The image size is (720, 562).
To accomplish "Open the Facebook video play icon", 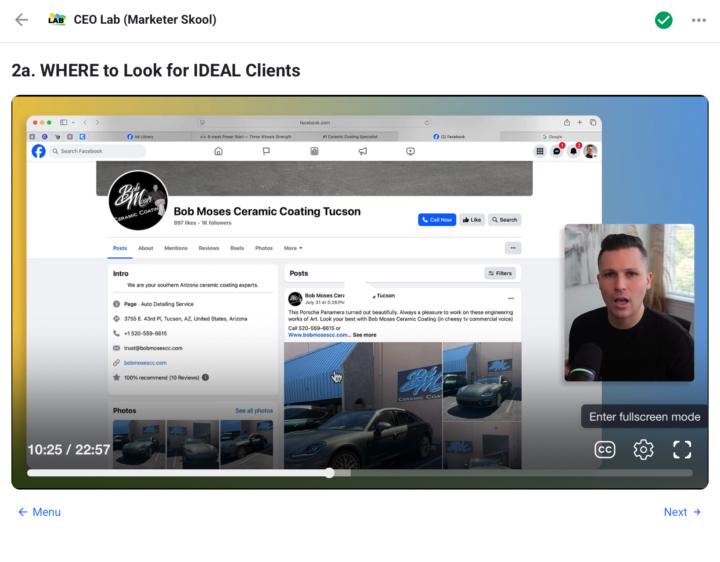I will [411, 151].
